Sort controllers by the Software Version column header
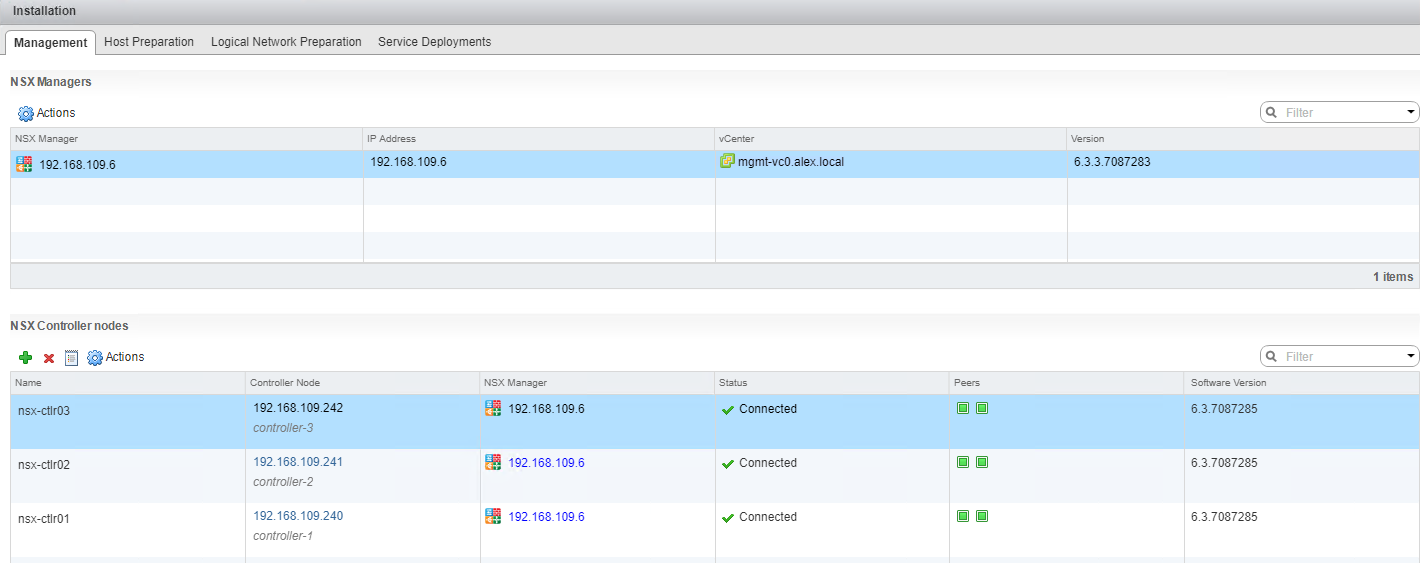The height and width of the screenshot is (563, 1420). click(1227, 383)
